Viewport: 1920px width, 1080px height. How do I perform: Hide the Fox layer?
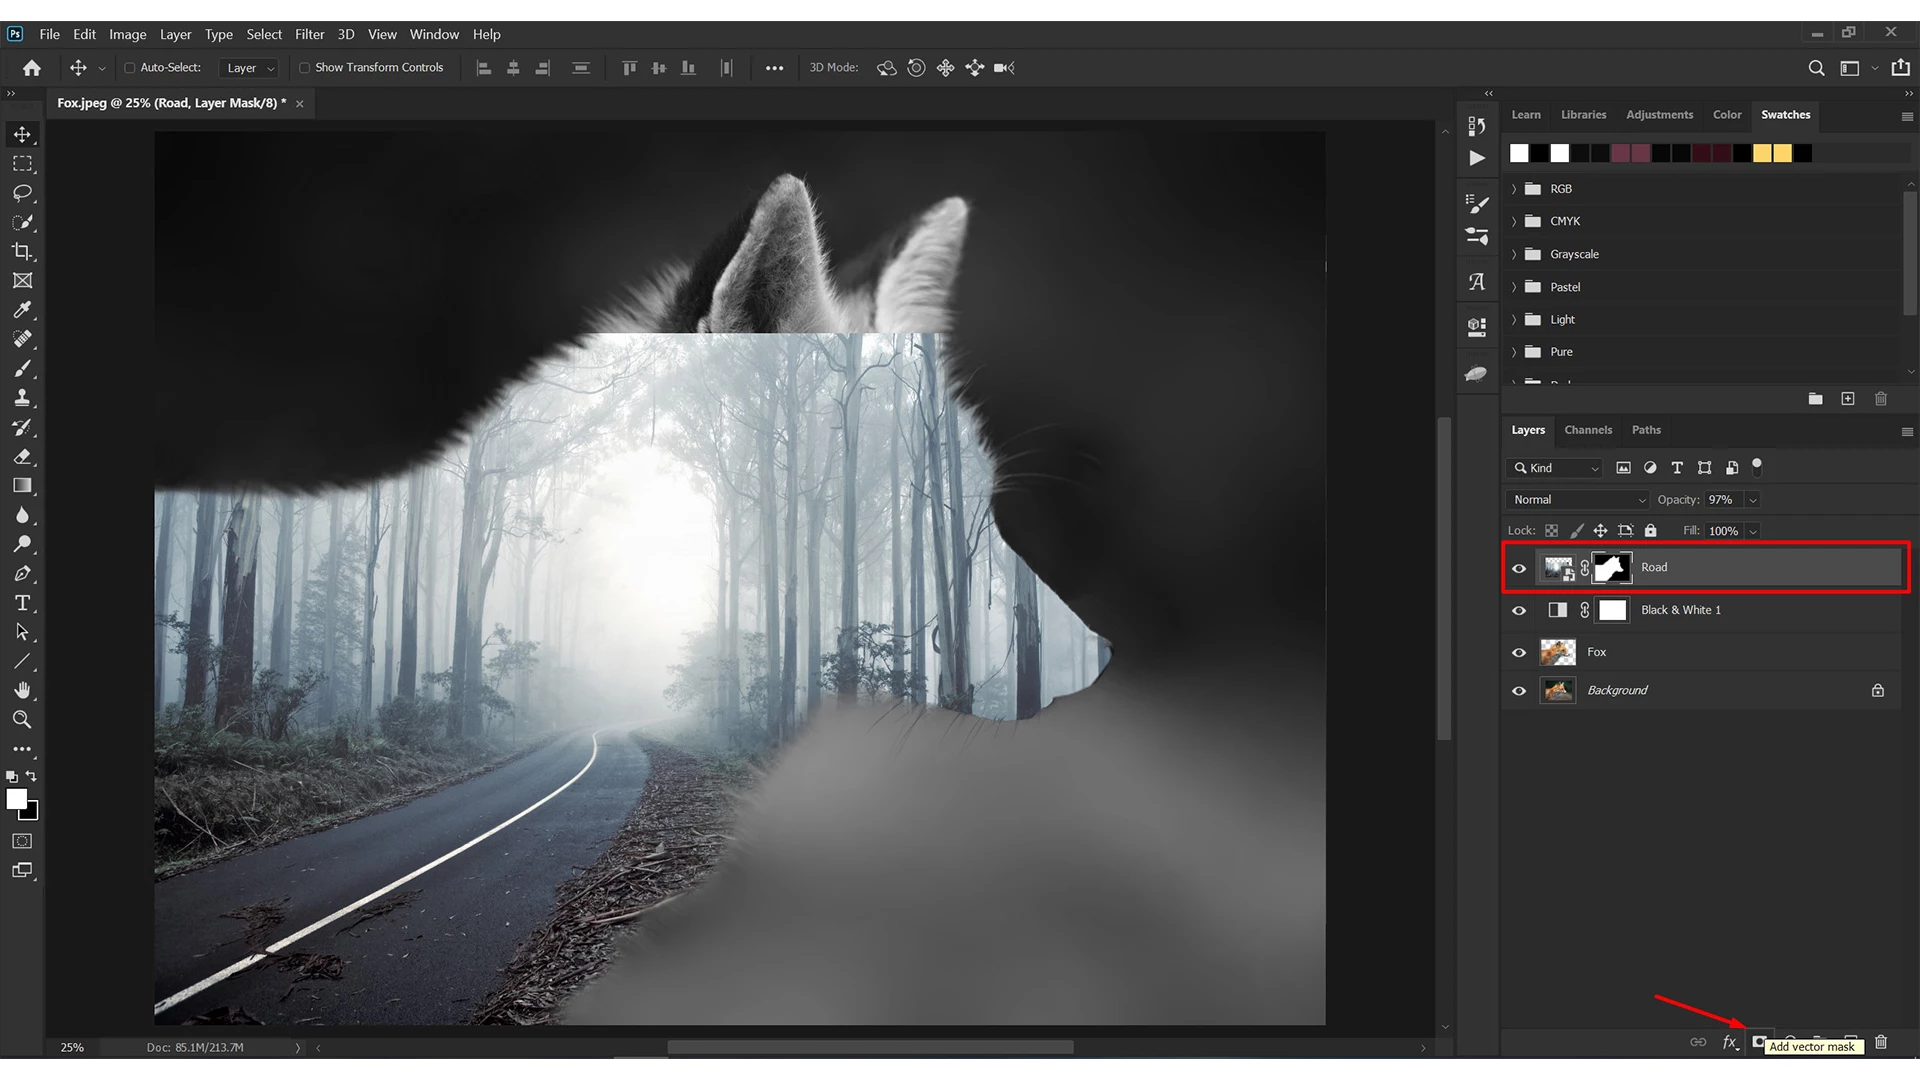(x=1519, y=652)
